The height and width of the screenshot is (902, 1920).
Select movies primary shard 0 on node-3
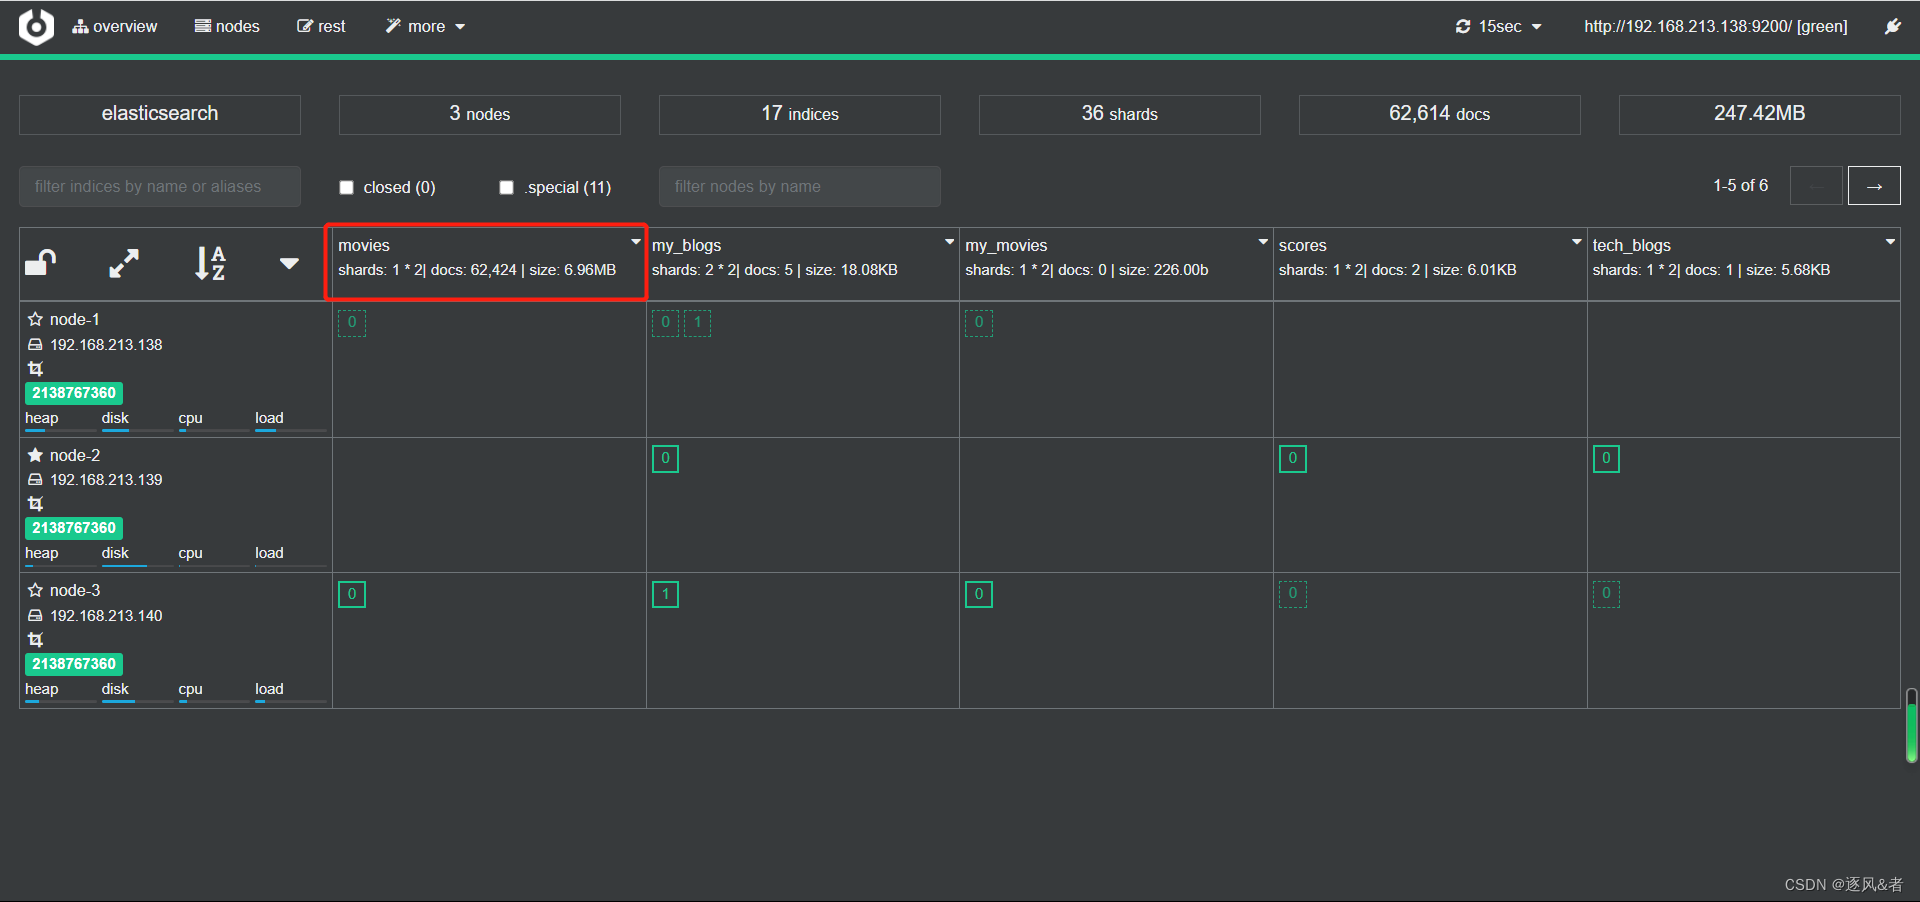click(x=352, y=595)
